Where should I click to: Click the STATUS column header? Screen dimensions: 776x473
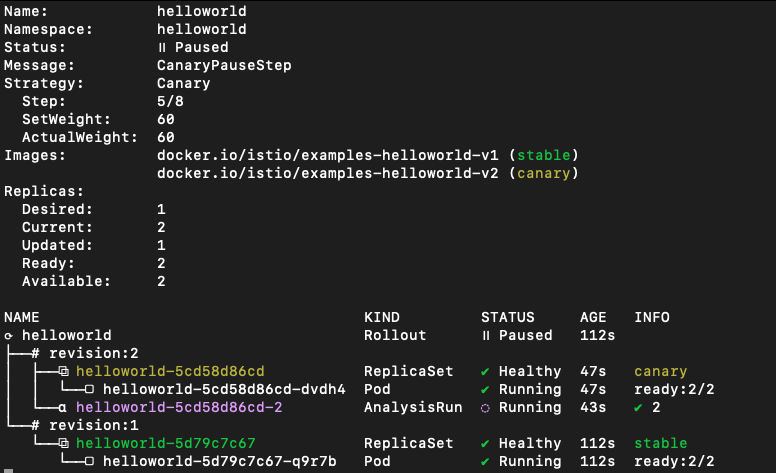click(508, 317)
